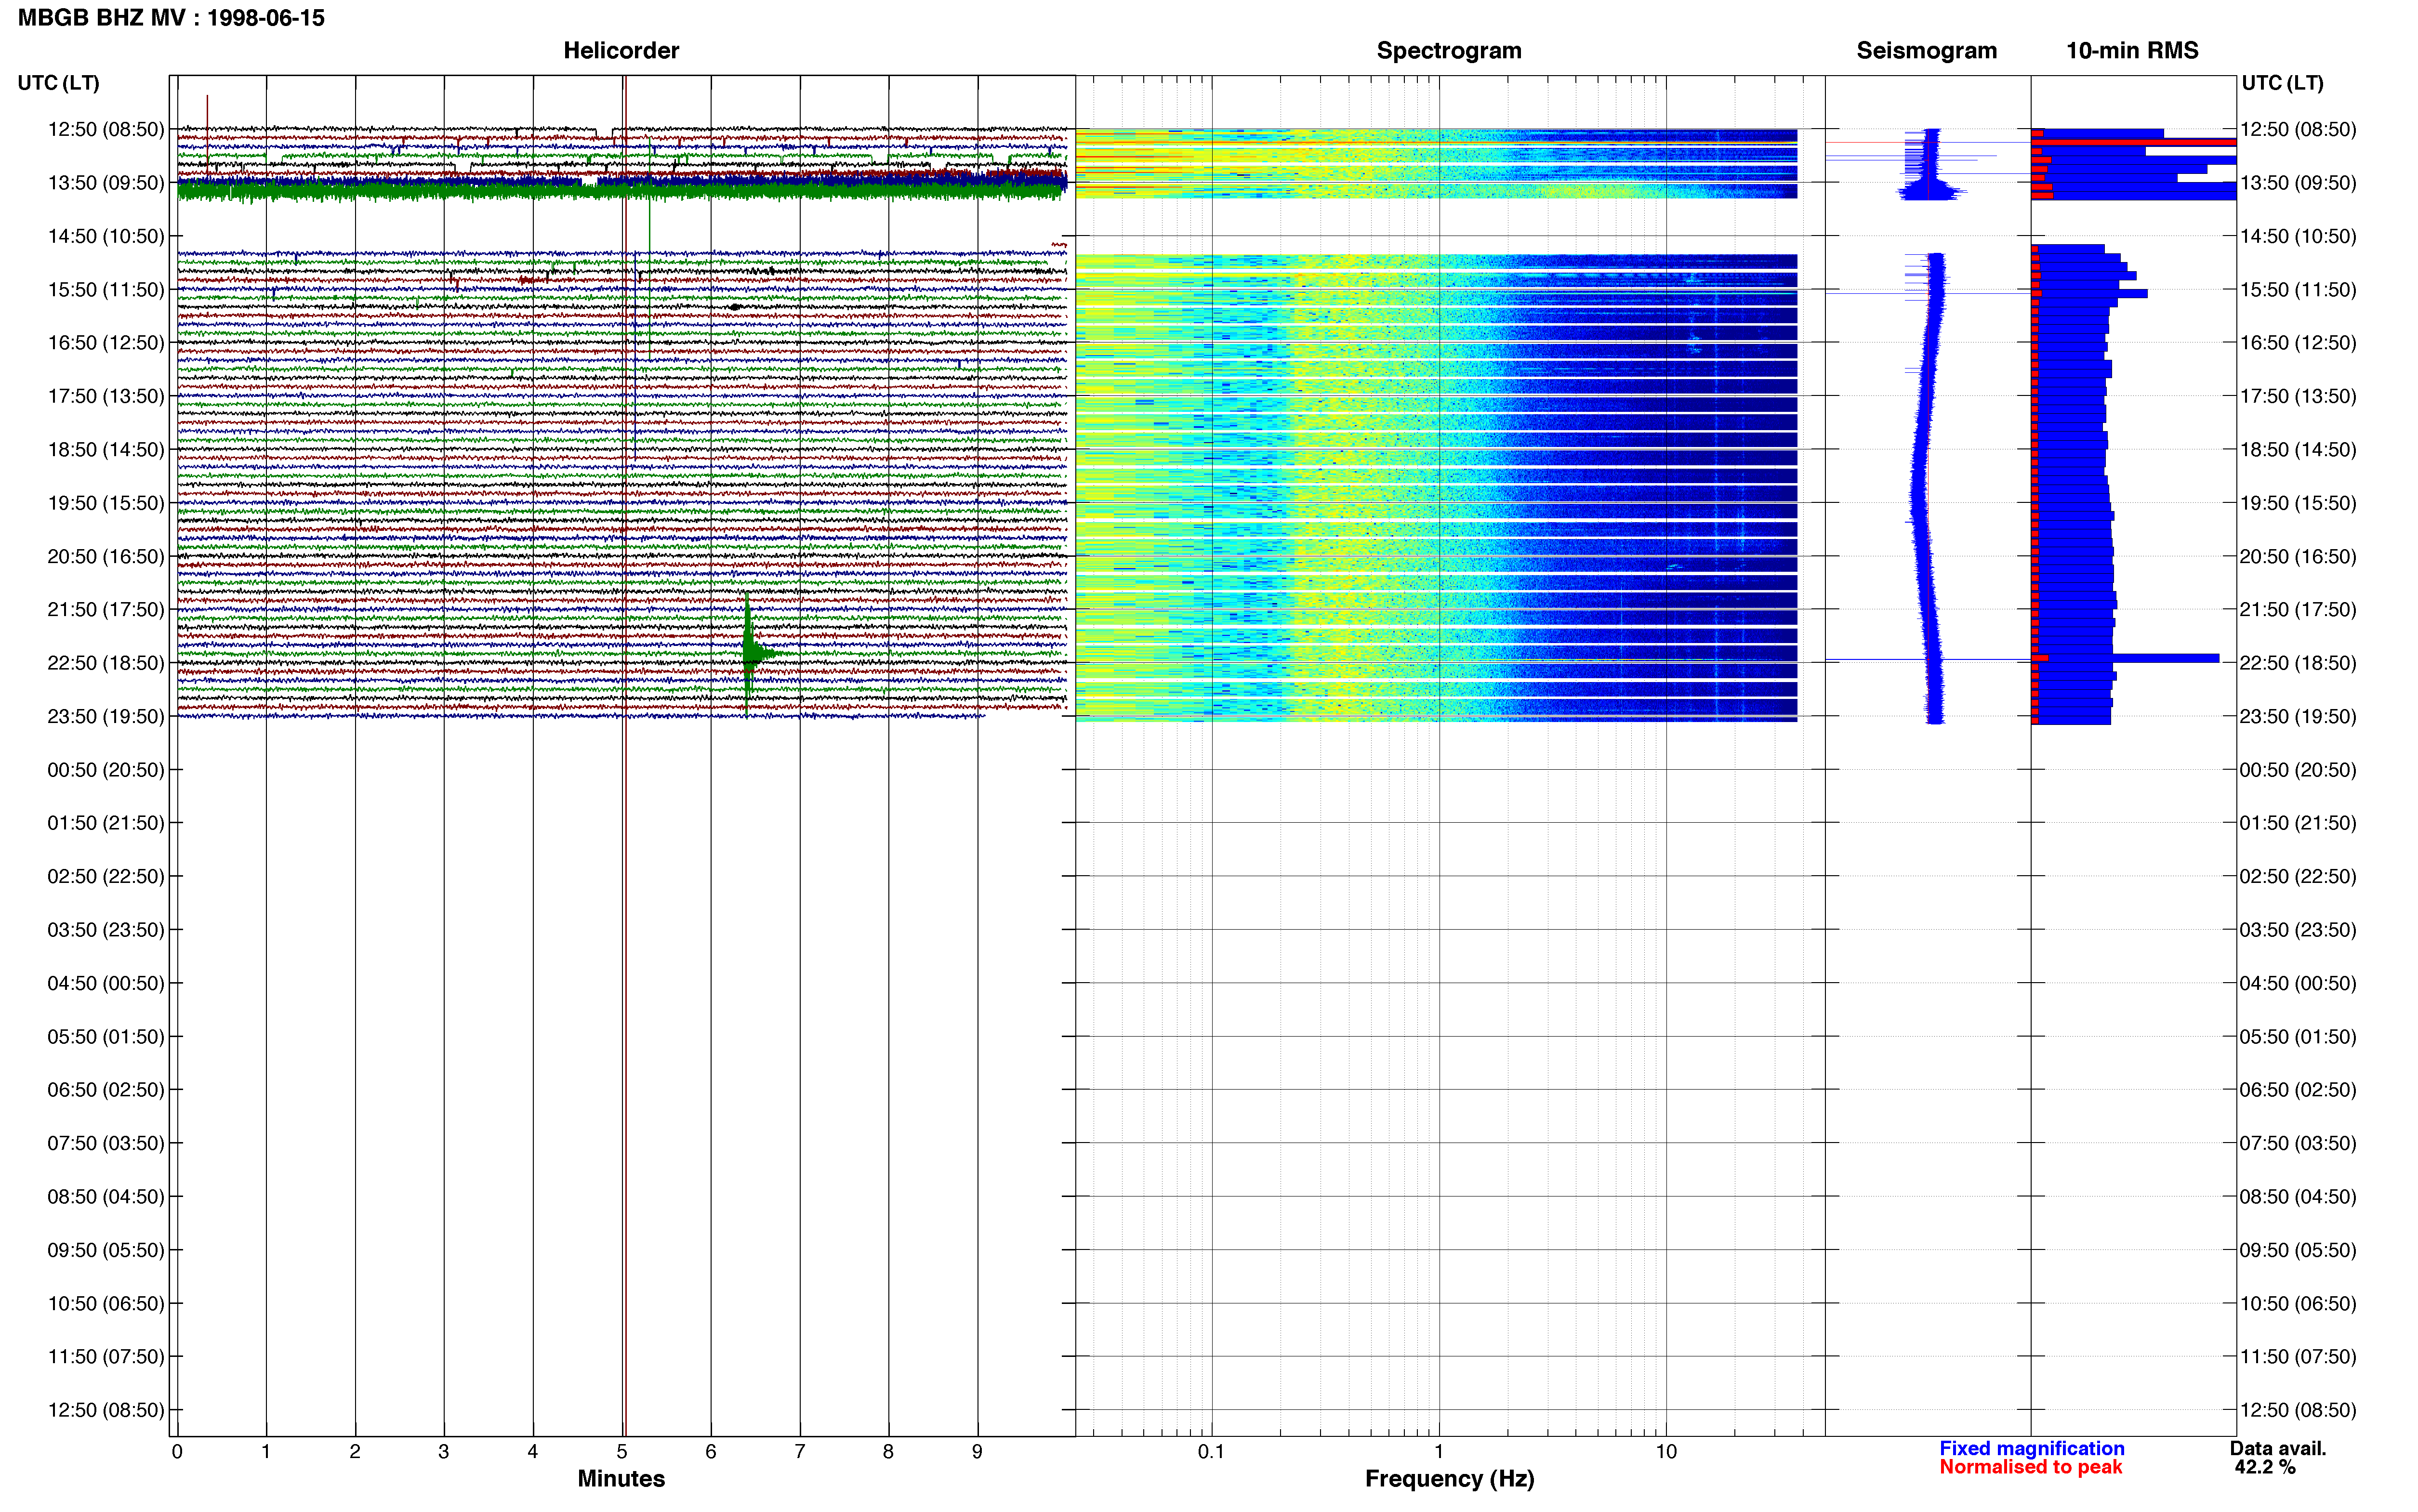Click the UTC (LT) label beside 10-min RMS
This screenshot has height=1512, width=2418.
pos(2282,83)
